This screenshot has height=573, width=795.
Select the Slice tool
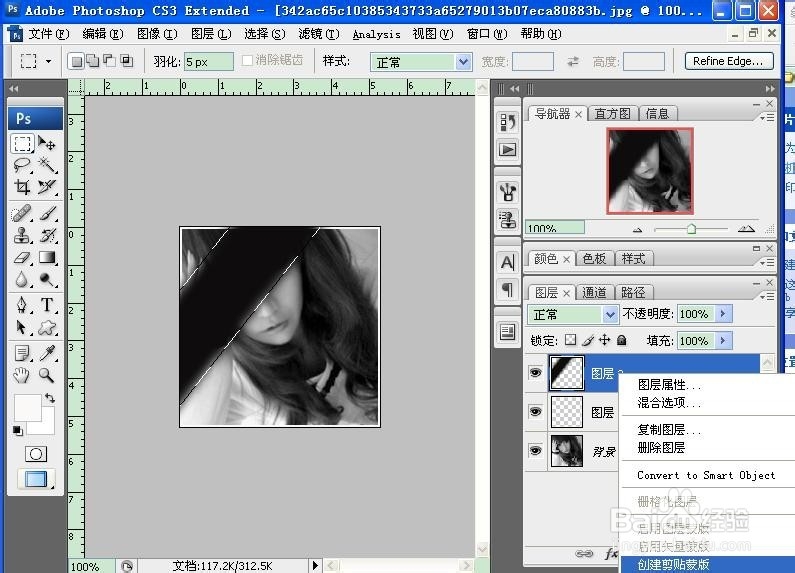[x=47, y=187]
